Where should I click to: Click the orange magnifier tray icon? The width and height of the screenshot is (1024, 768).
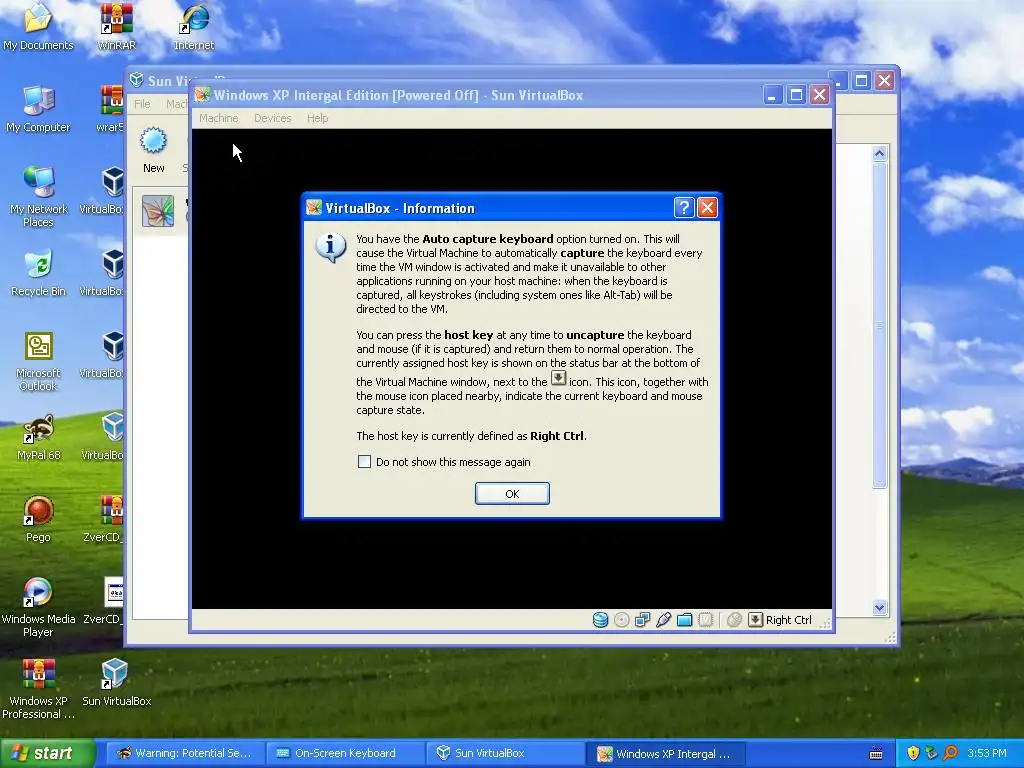pyautogui.click(x=950, y=753)
